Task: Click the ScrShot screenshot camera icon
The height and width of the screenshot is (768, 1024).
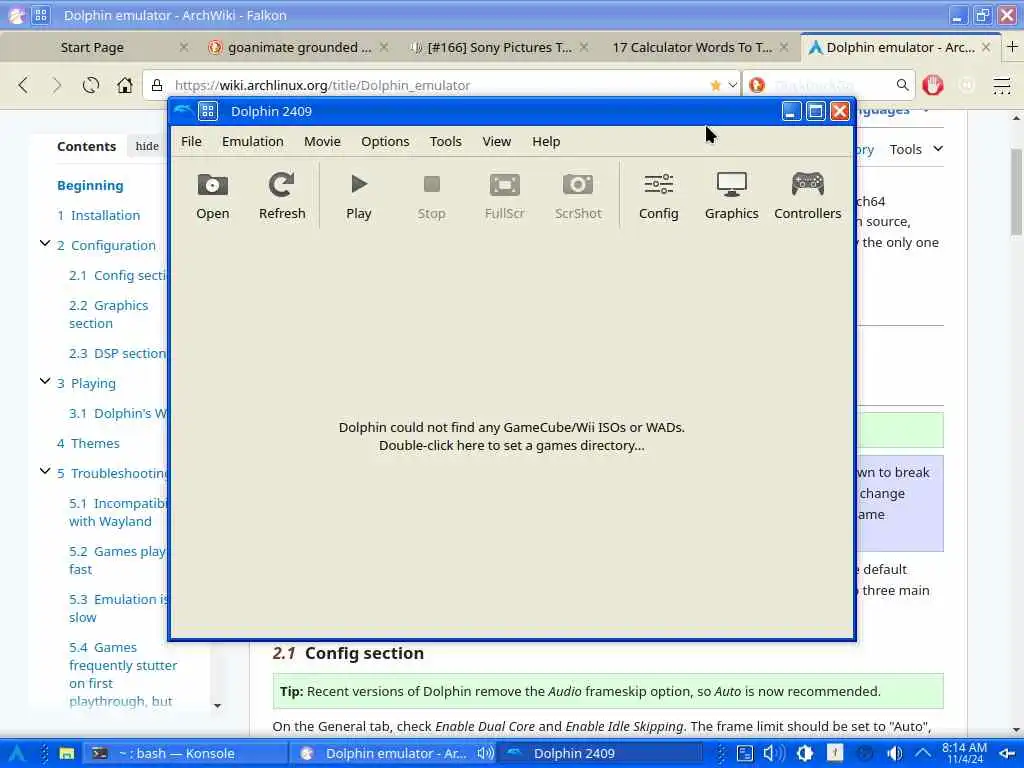Action: [x=578, y=196]
